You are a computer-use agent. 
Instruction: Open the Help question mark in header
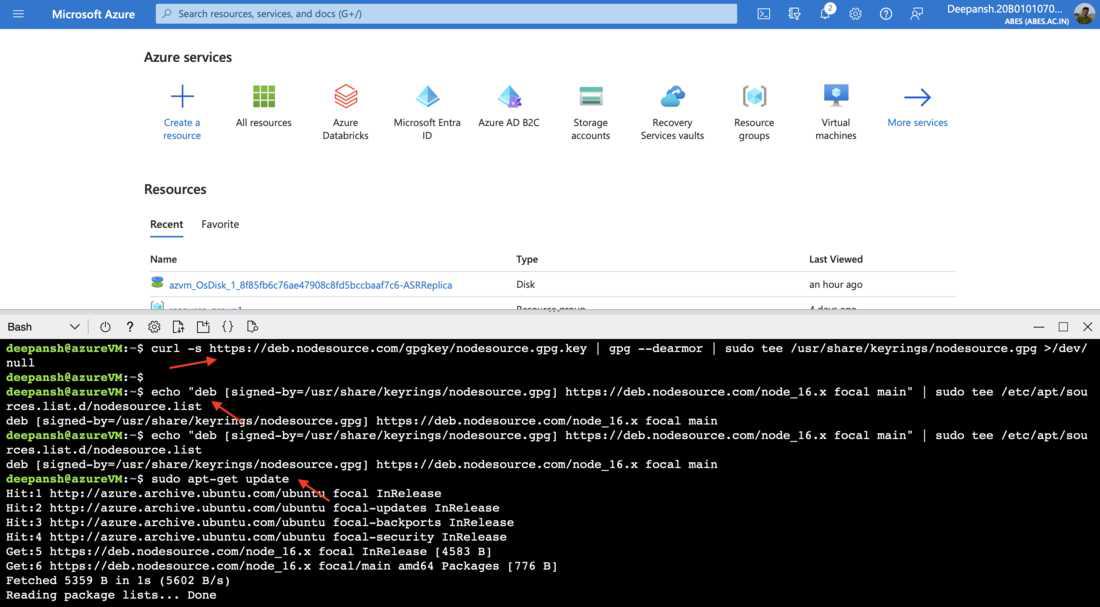[886, 13]
